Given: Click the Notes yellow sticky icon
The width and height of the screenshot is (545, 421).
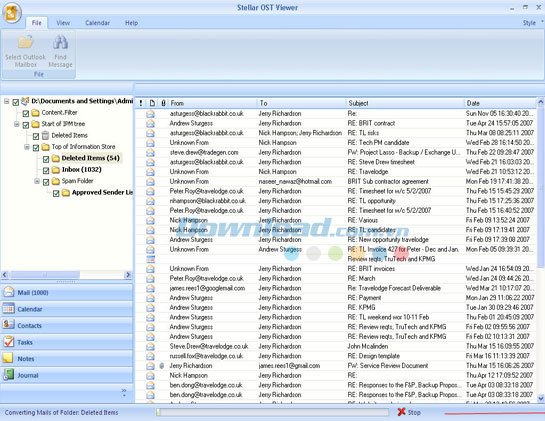Looking at the screenshot, I should click(8, 358).
